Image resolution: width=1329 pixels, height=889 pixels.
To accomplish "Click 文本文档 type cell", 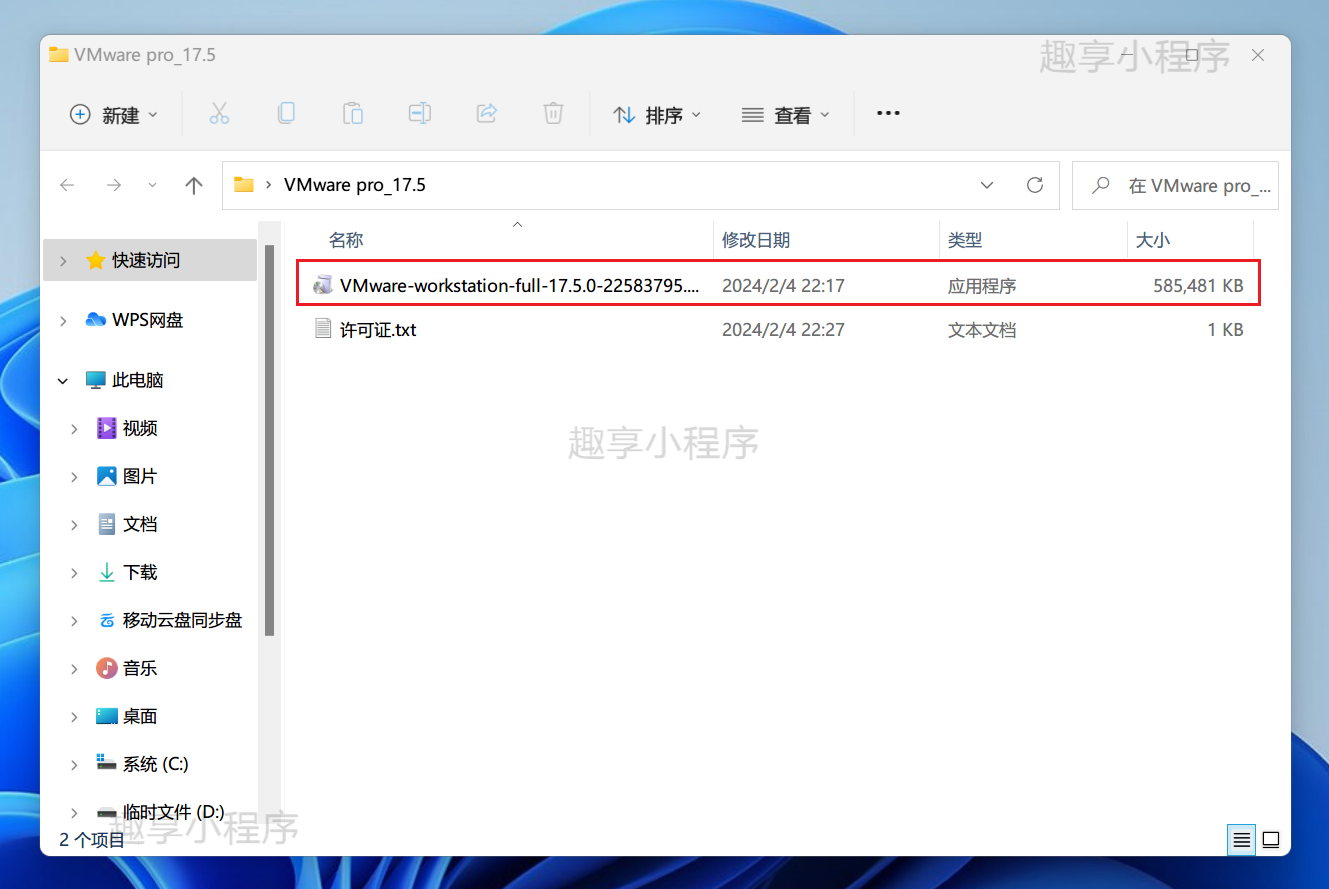I will [x=982, y=329].
